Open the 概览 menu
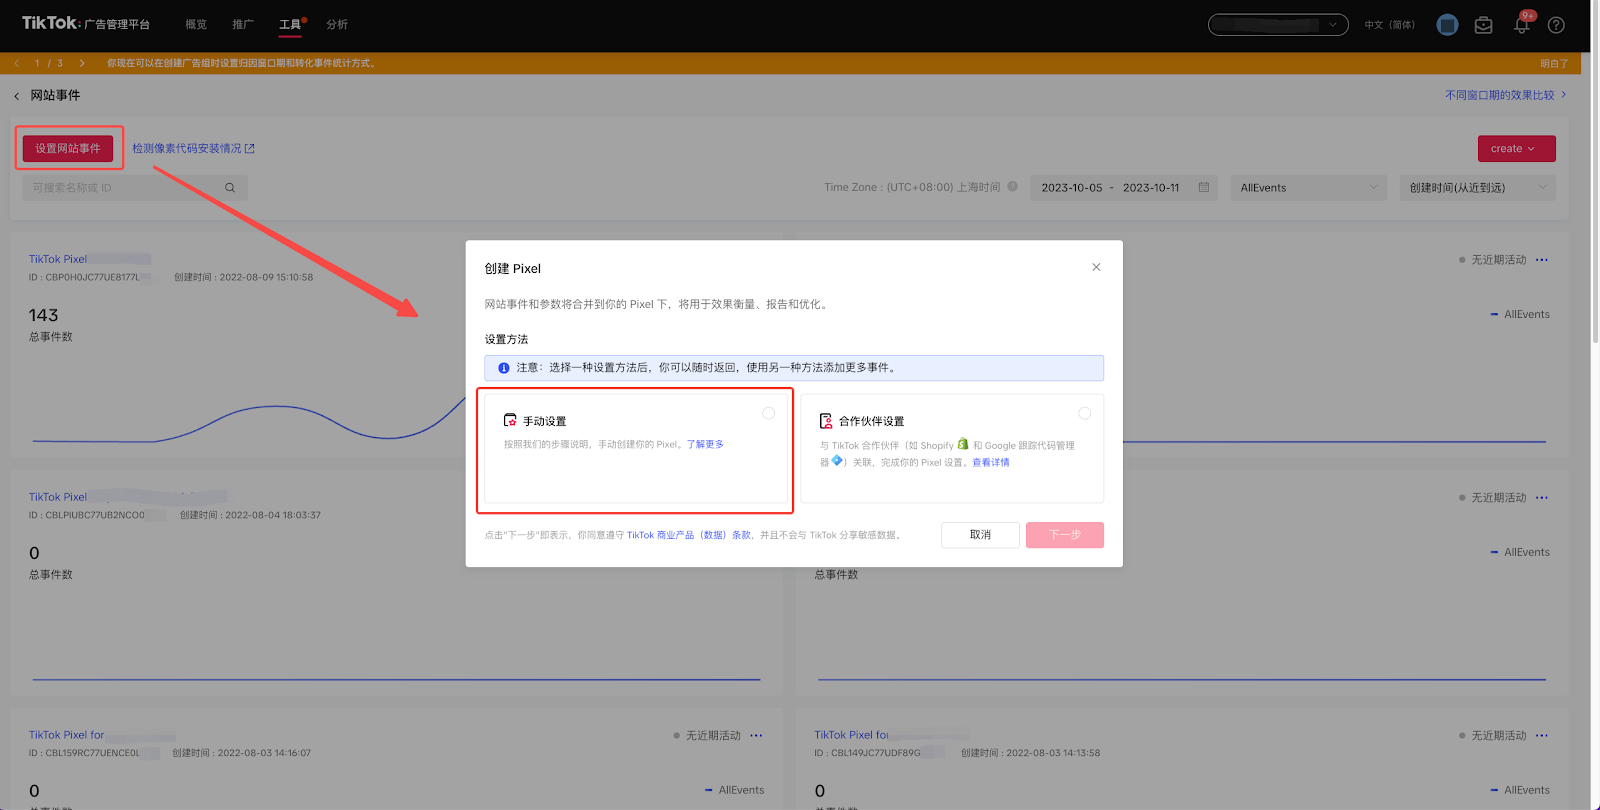Viewport: 1600px width, 810px height. pyautogui.click(x=196, y=24)
